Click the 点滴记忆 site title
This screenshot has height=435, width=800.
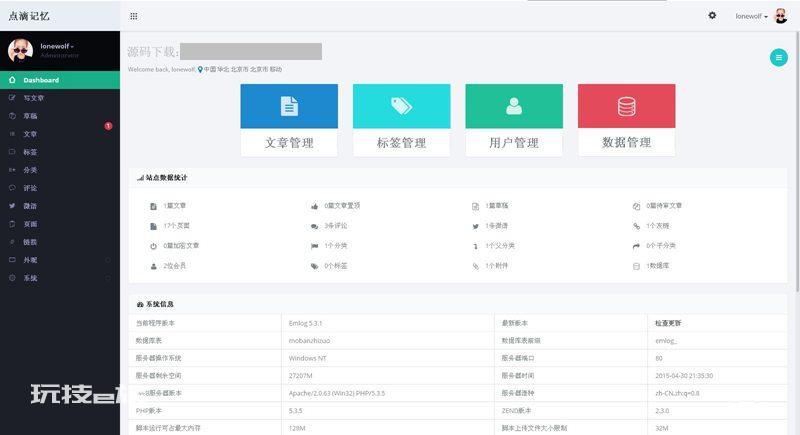(x=29, y=16)
